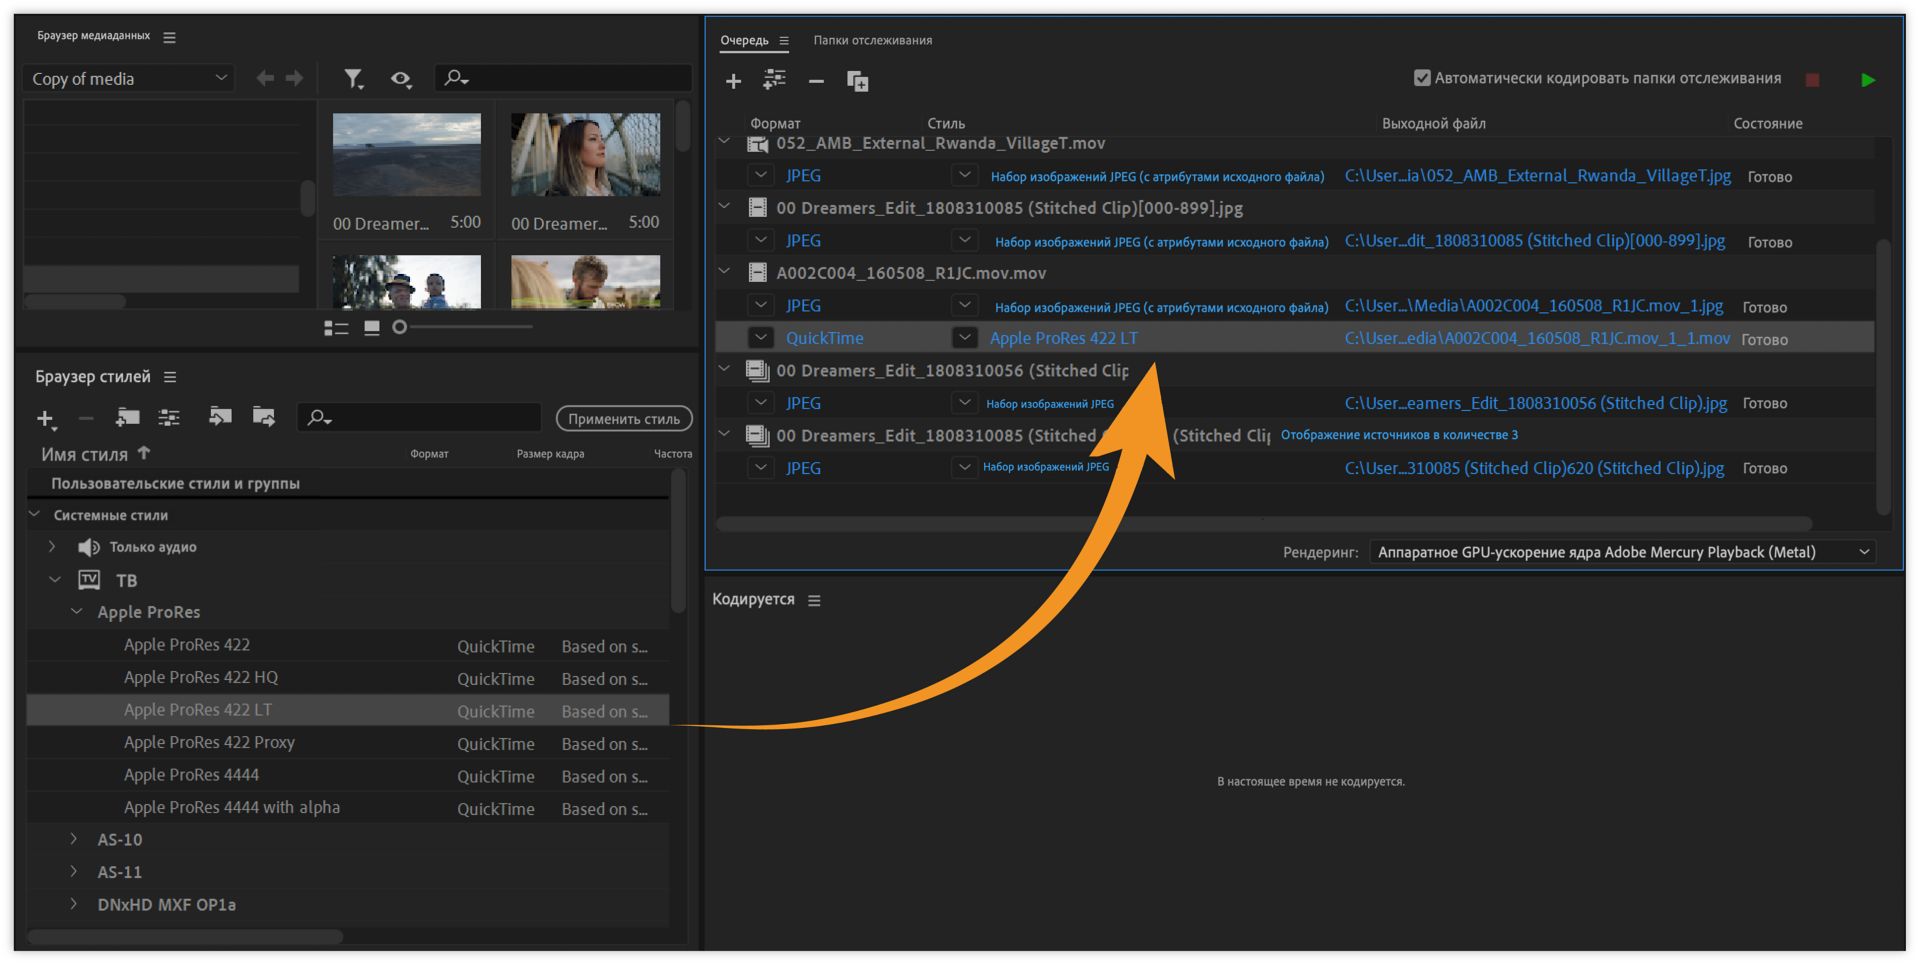Open the Apple ProRes 422 LT style link in the queue
Viewport: 1920px width, 966px height.
click(x=1063, y=338)
